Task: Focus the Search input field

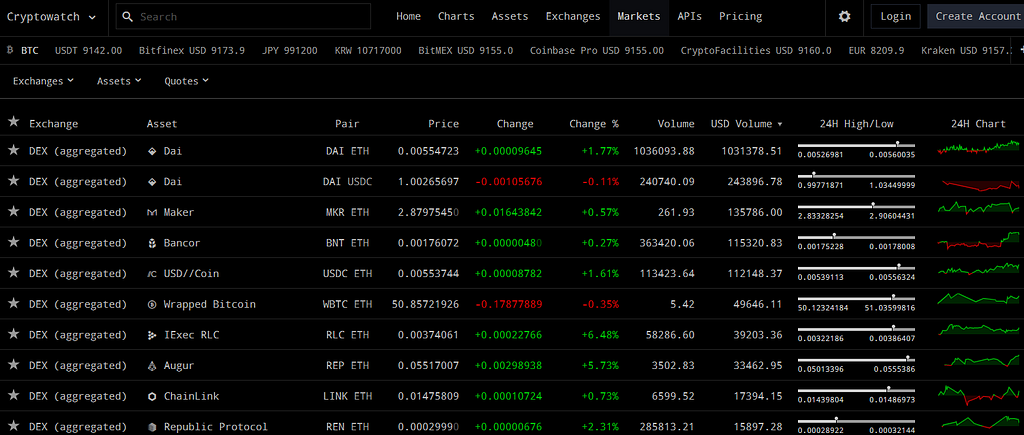Action: coord(243,16)
